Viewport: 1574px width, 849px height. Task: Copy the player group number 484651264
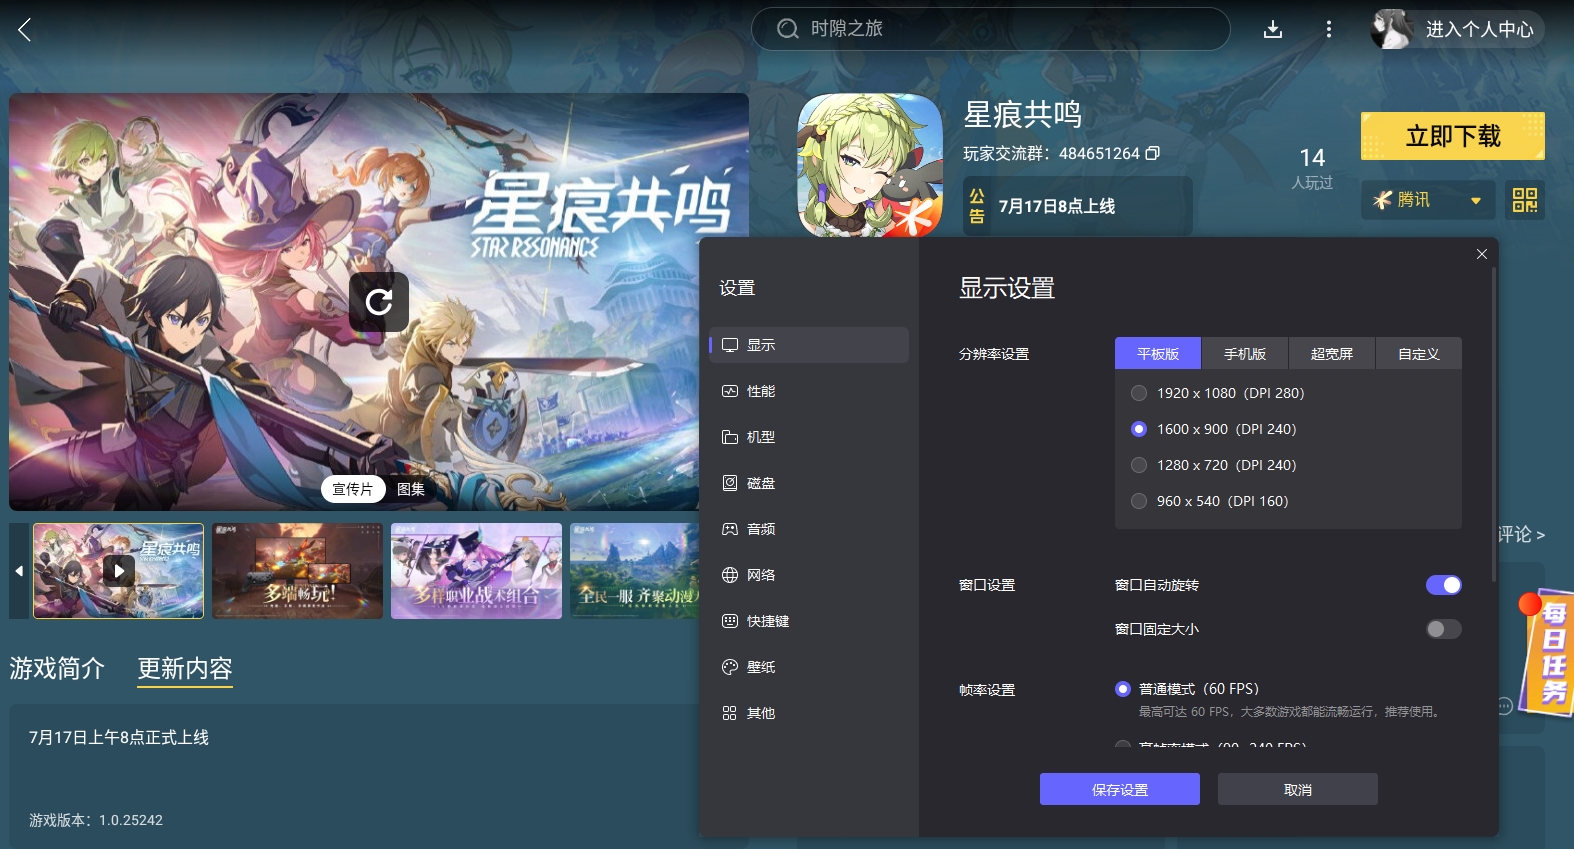pyautogui.click(x=1153, y=153)
